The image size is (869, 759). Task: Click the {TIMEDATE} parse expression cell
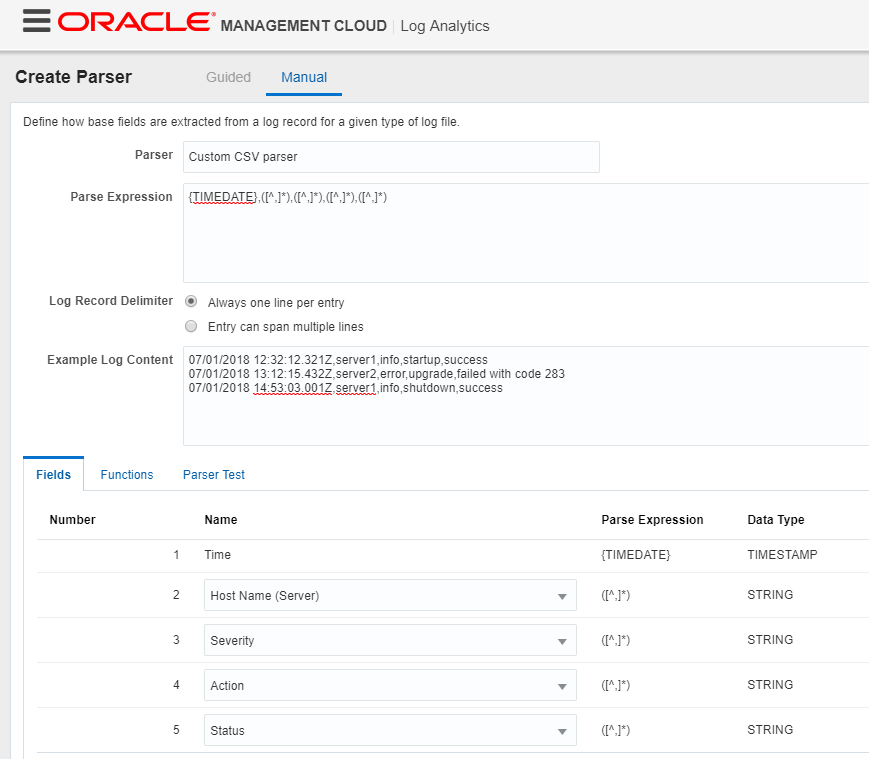point(636,555)
